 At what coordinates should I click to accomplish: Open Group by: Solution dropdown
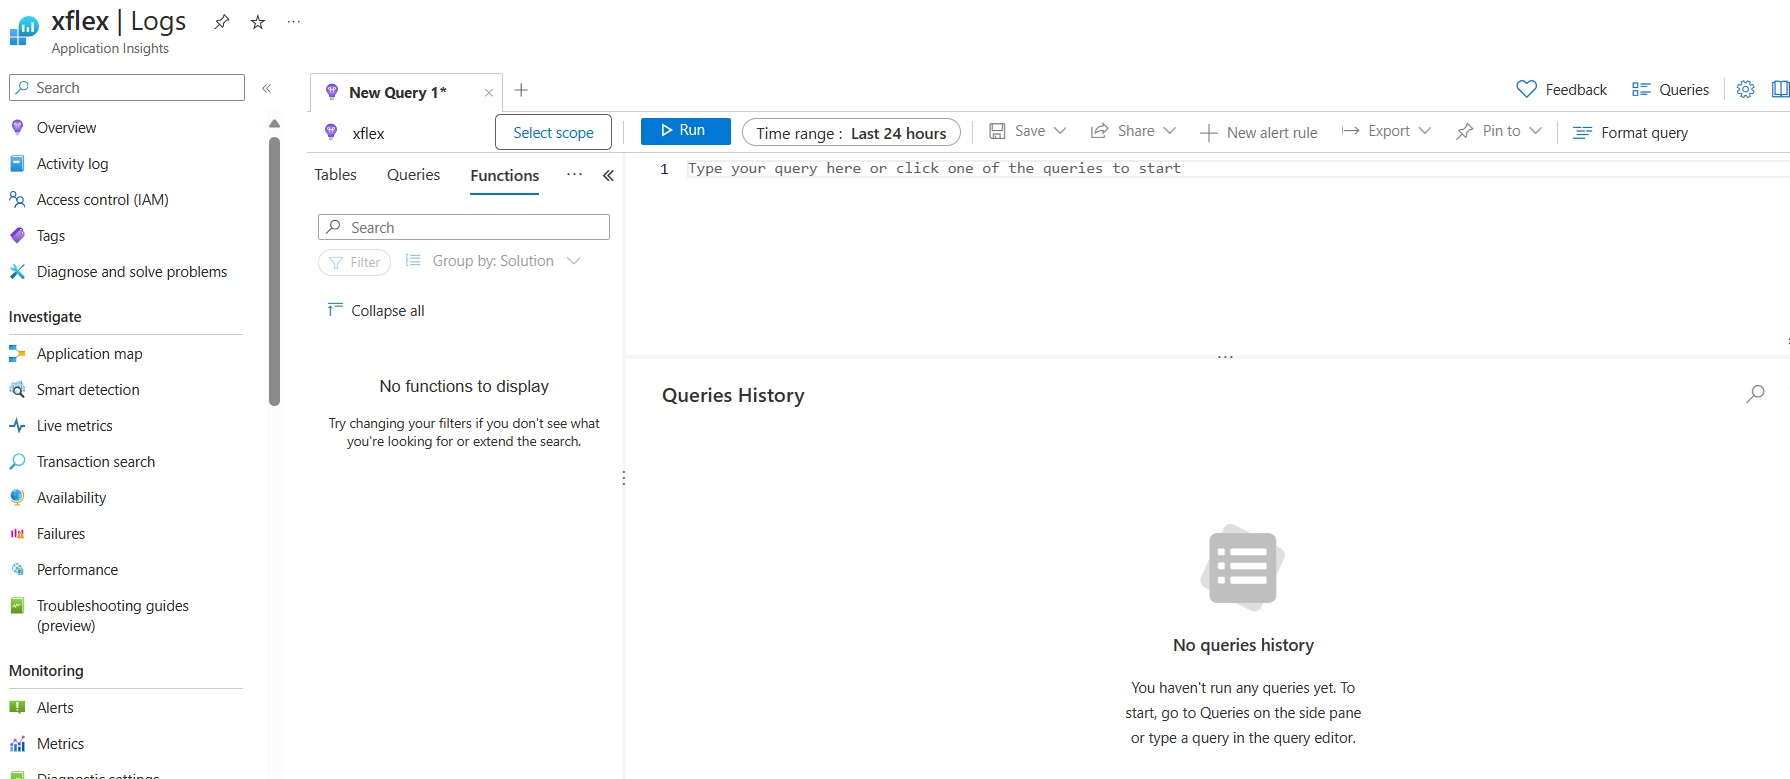493,261
